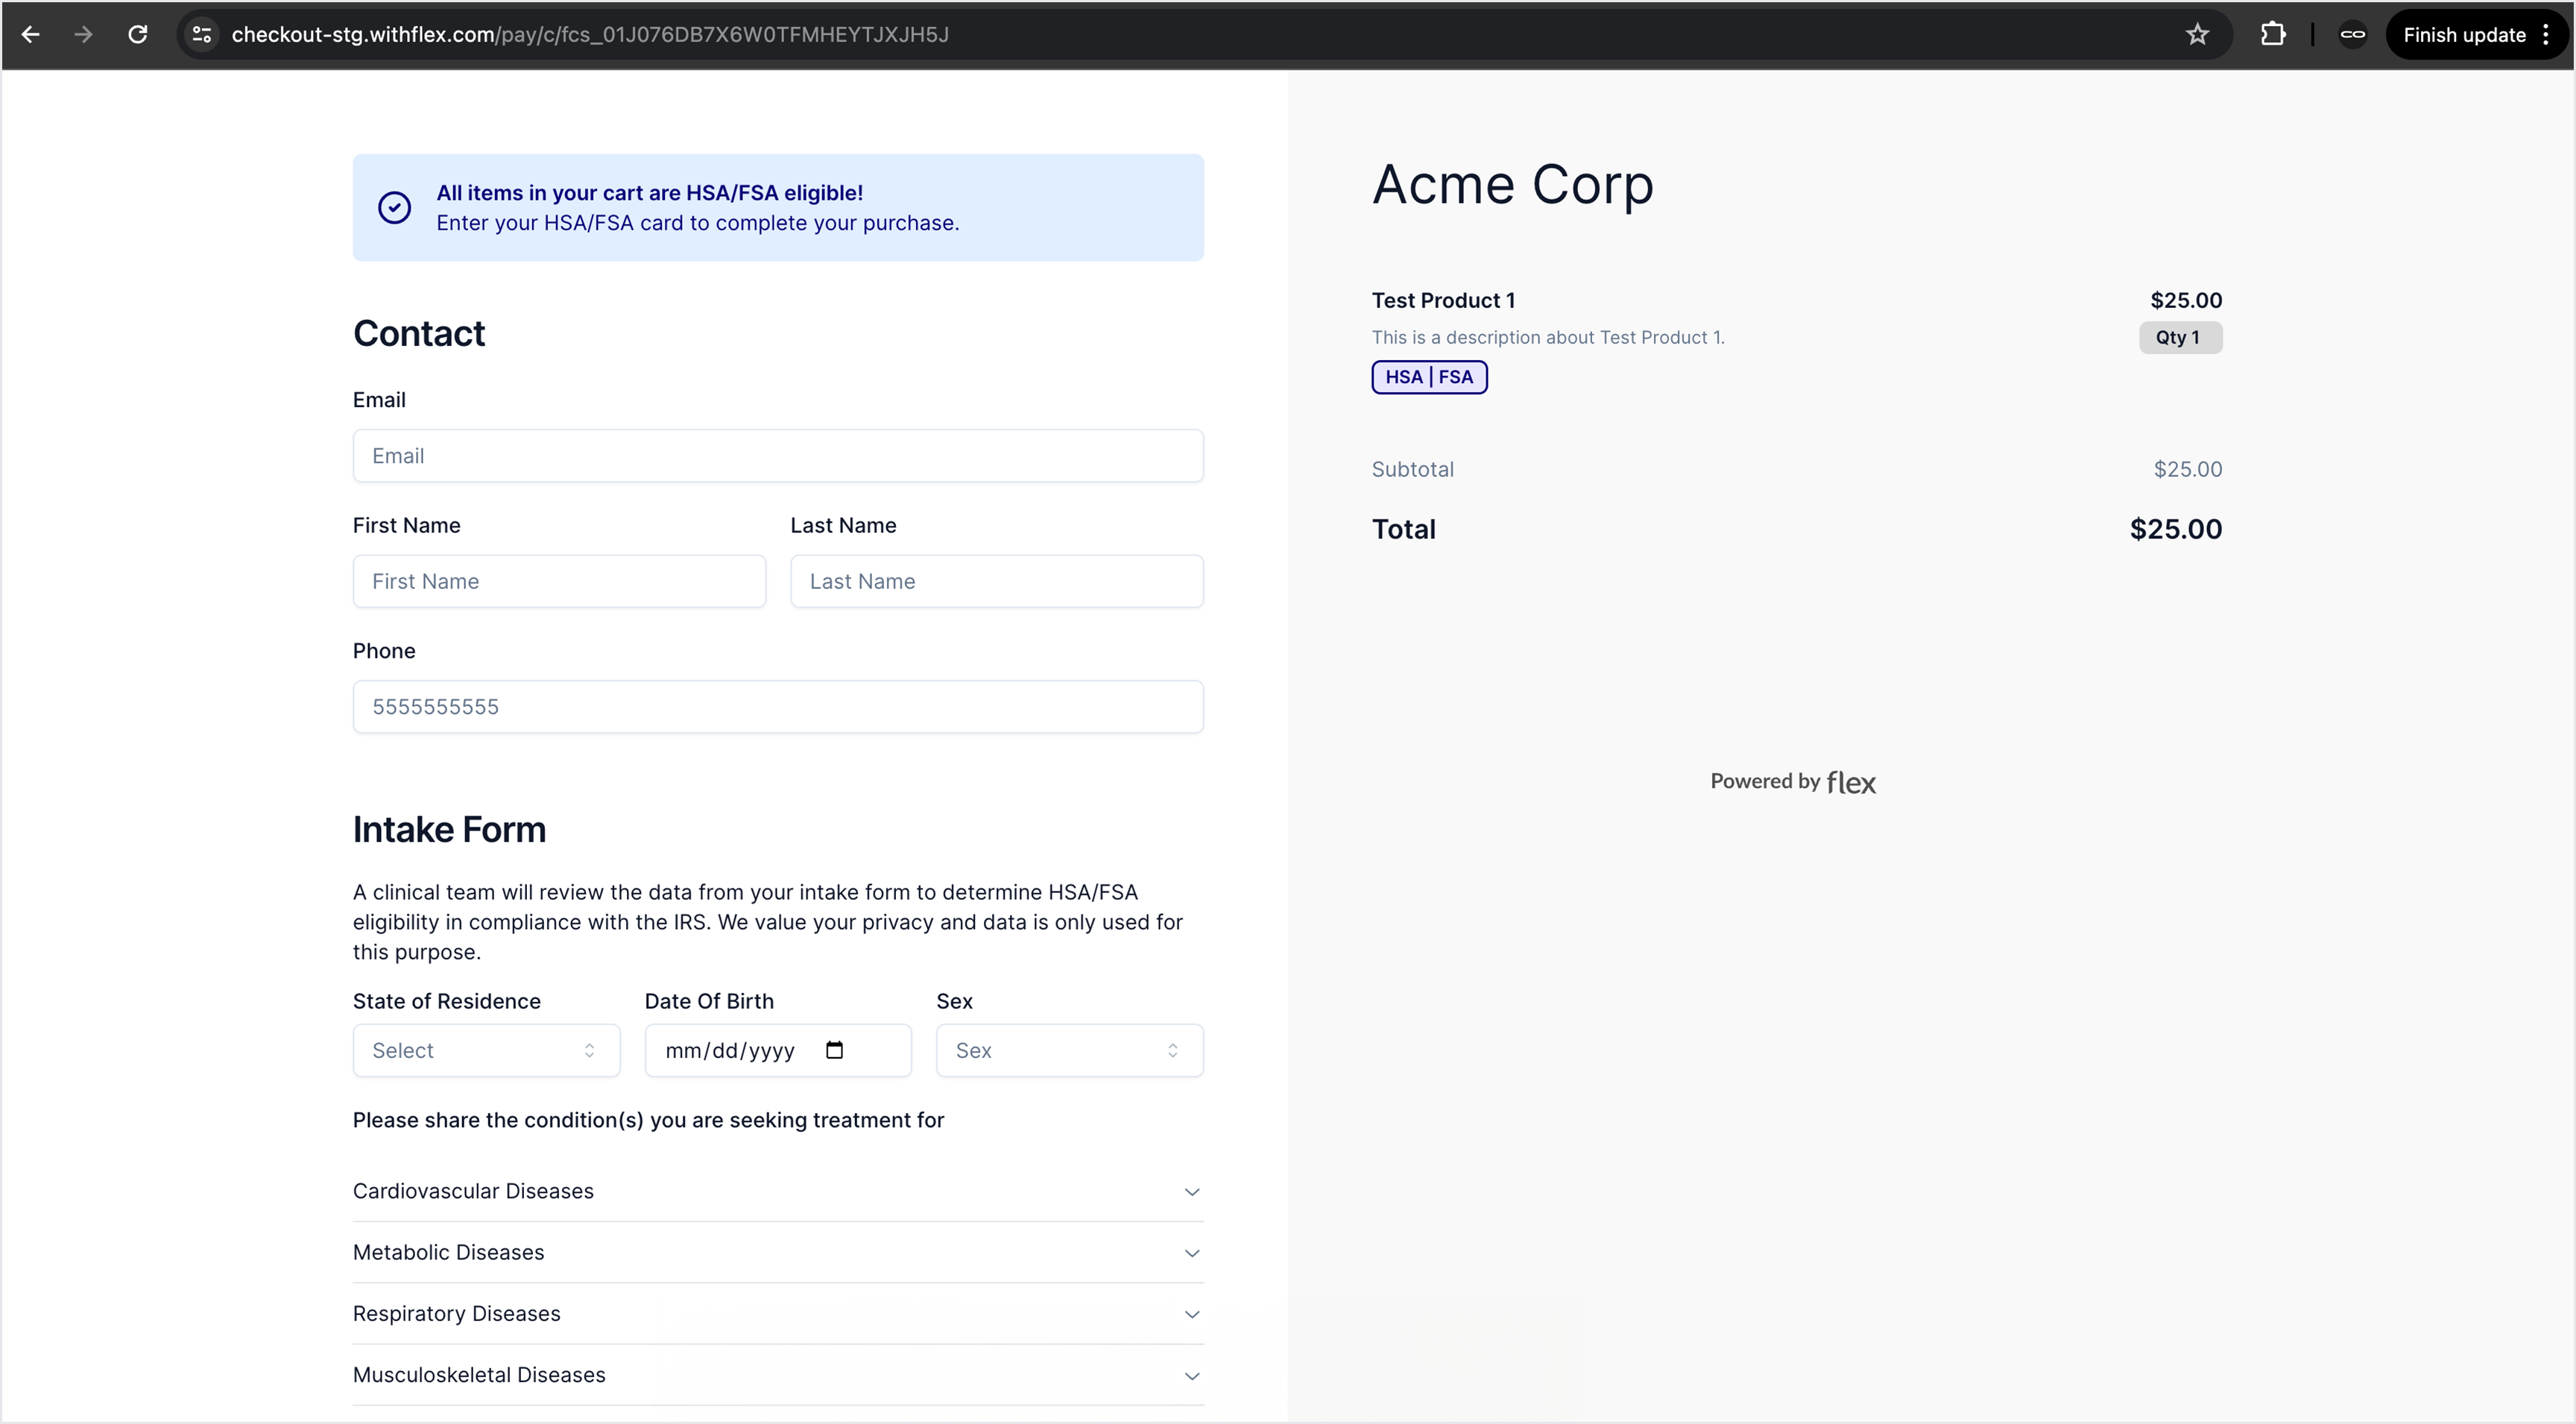Bookmark this page with the star icon
Viewport: 2576px width, 1424px height.
[2197, 35]
